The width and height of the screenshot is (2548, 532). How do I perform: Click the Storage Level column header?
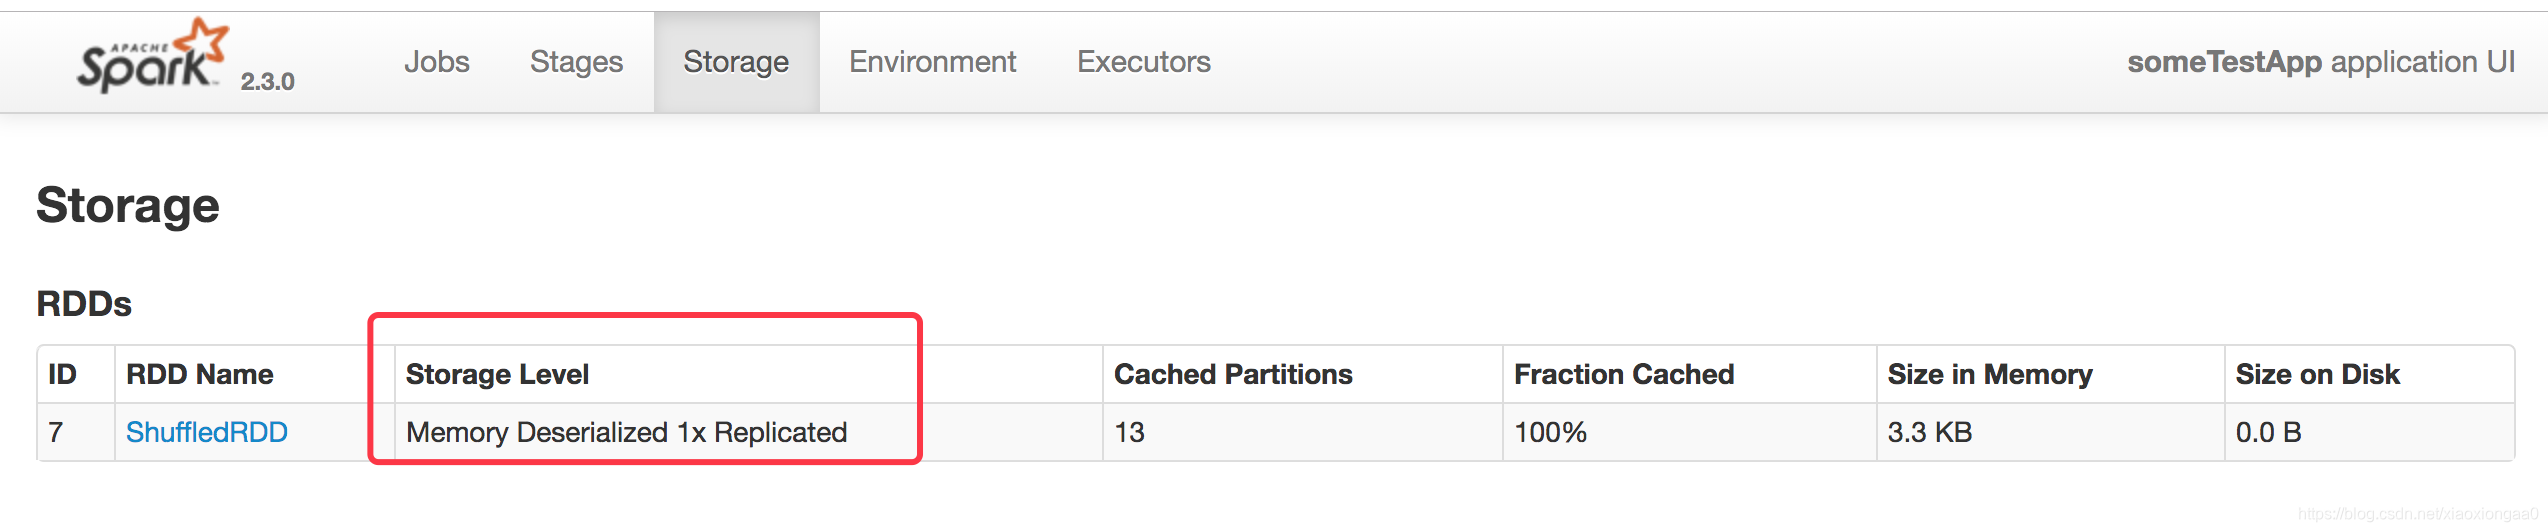[497, 374]
